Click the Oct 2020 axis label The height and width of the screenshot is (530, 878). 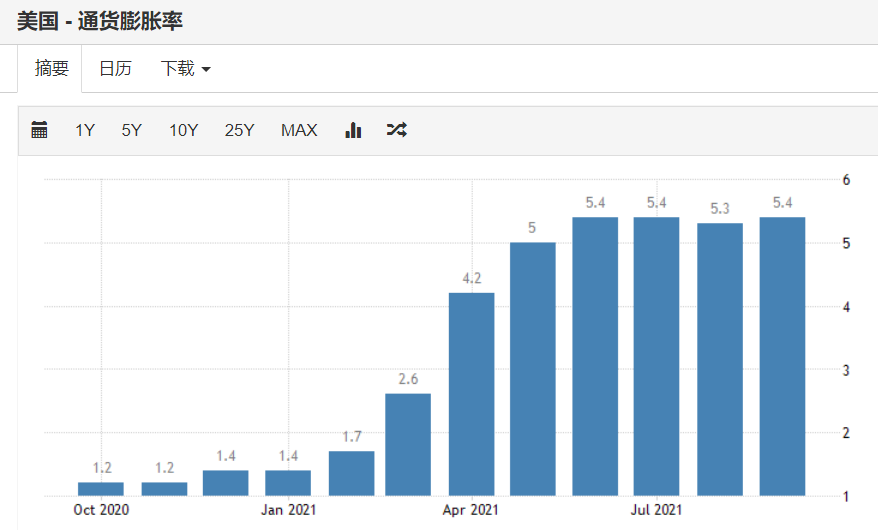101,510
